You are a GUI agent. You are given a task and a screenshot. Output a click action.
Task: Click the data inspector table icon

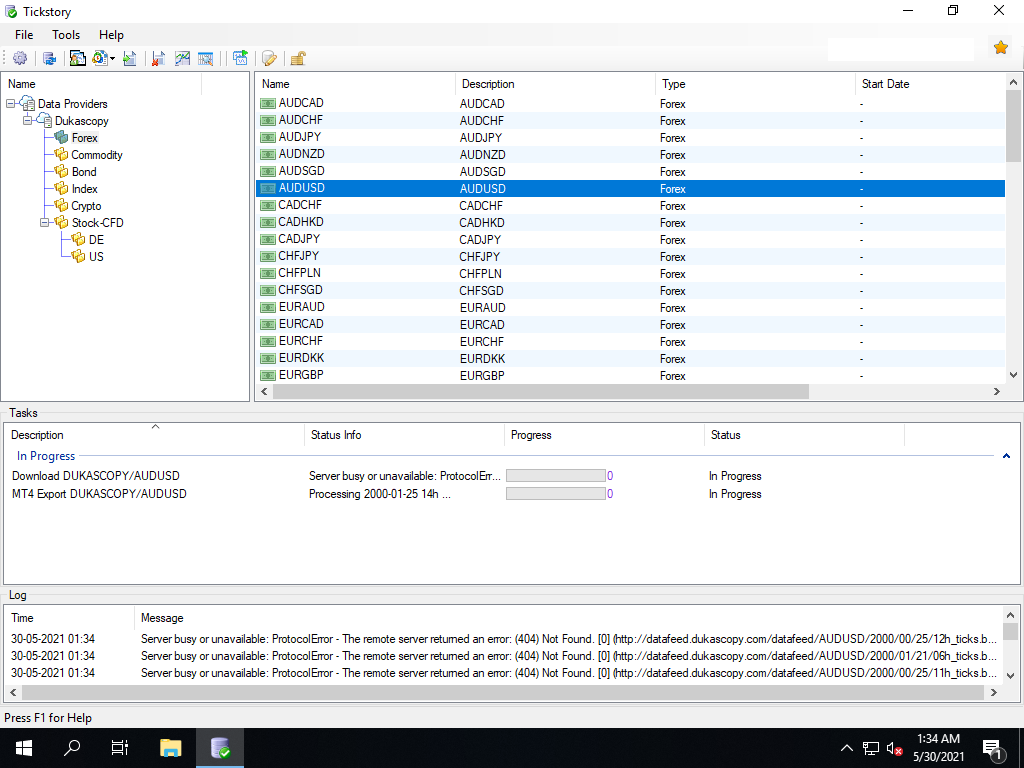coord(206,58)
